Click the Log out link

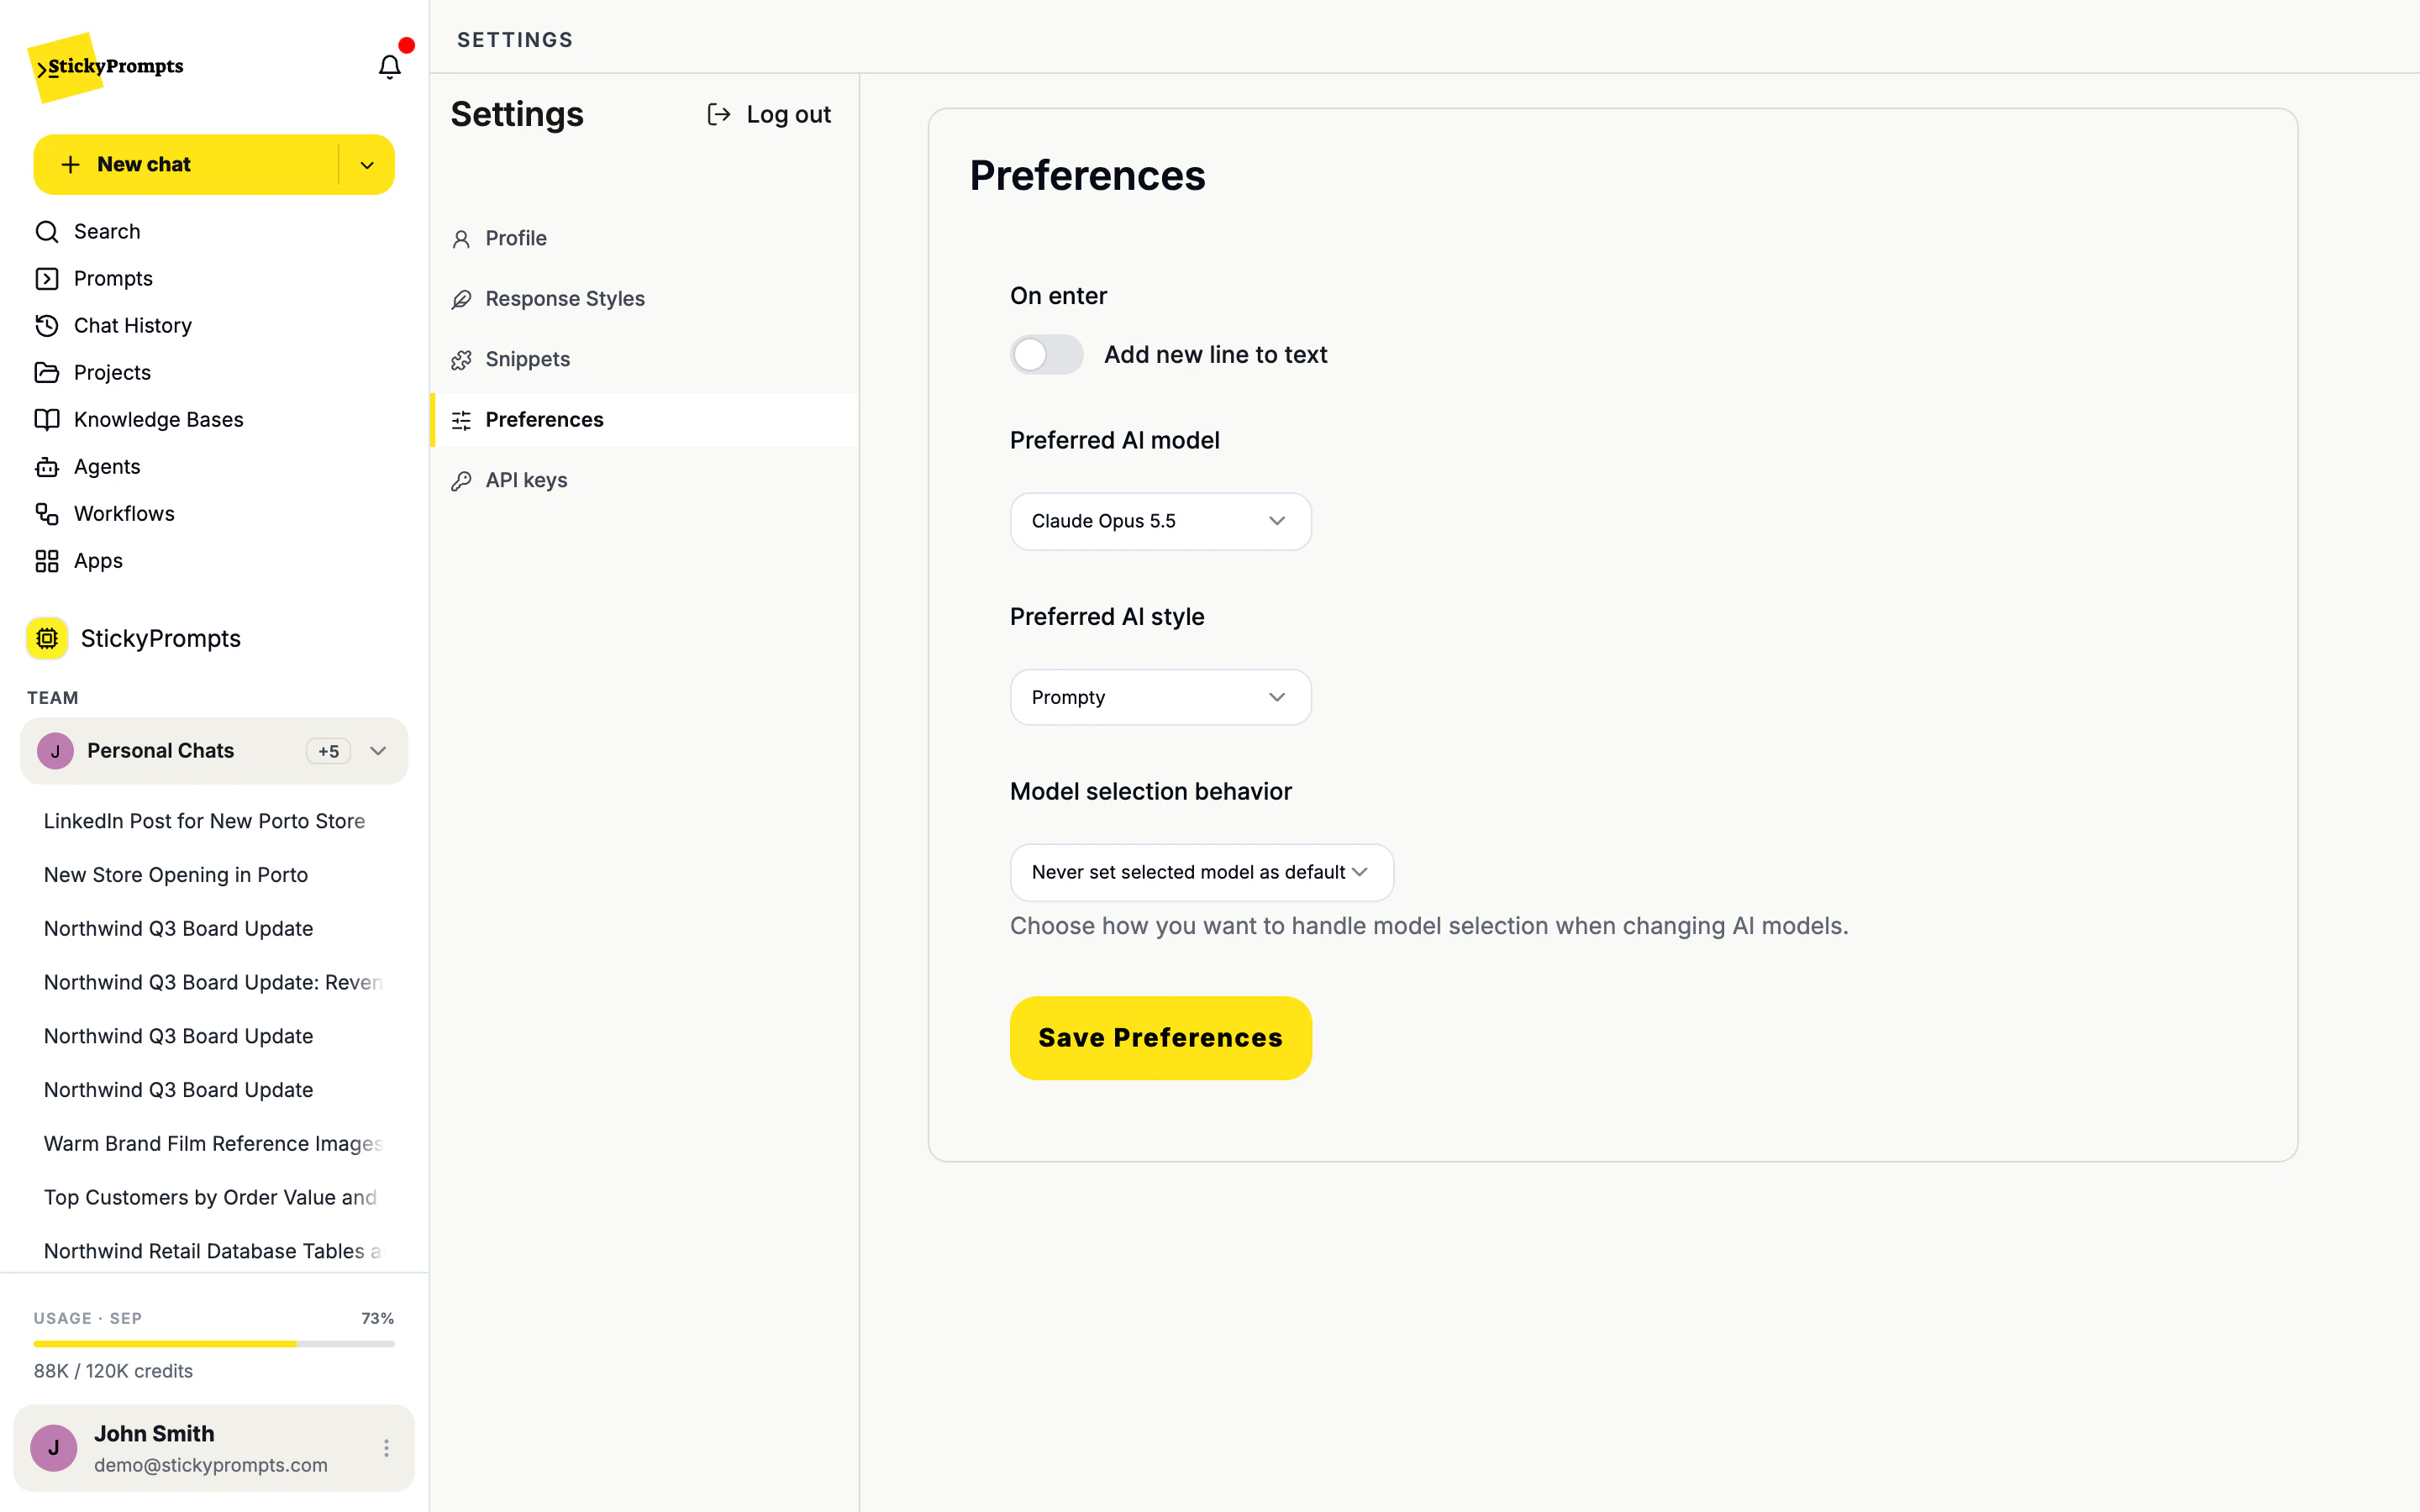[x=769, y=115]
